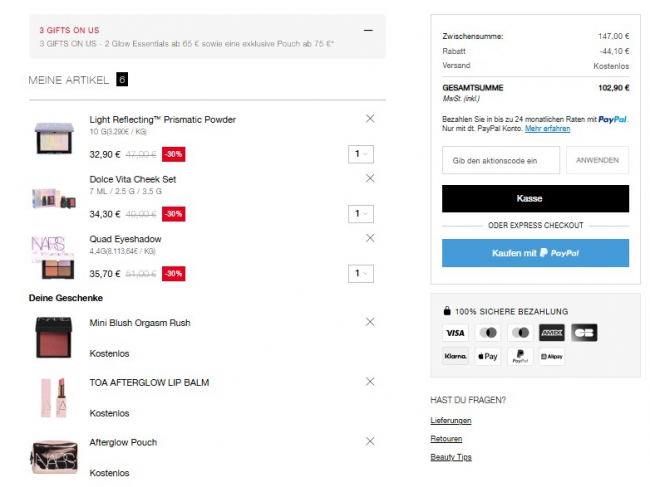
Task: Click the Klarna payment icon
Action: 455,356
